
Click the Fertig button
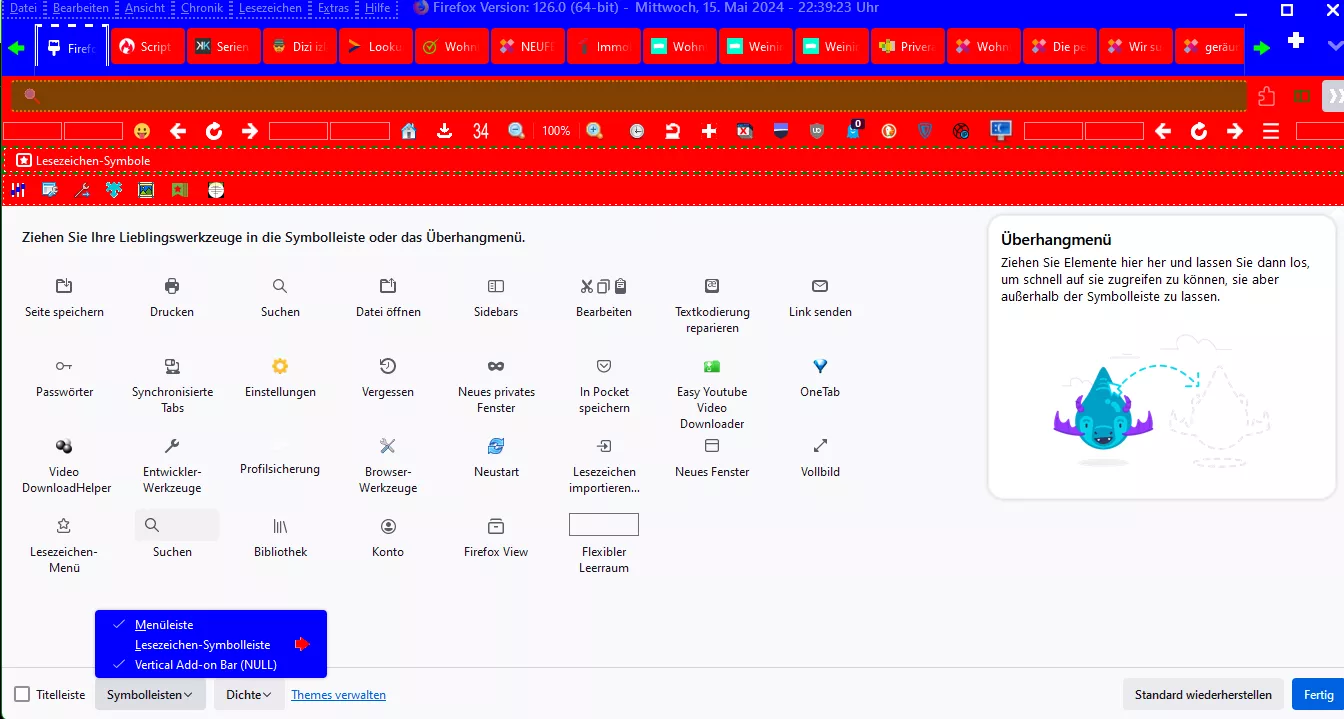point(1318,695)
